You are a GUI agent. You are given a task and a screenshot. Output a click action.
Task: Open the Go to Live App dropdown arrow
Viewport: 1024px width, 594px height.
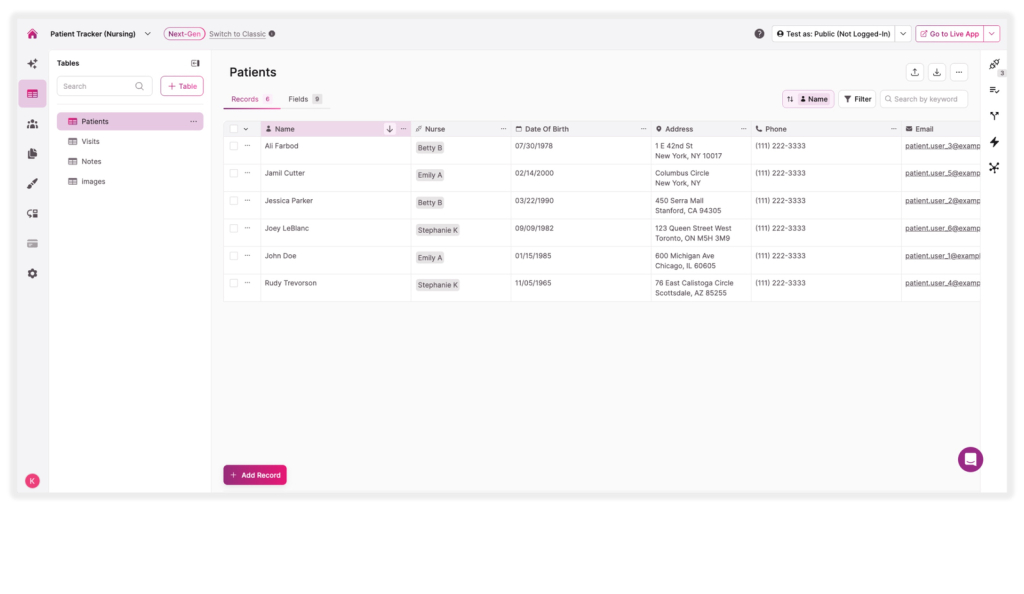click(x=991, y=33)
